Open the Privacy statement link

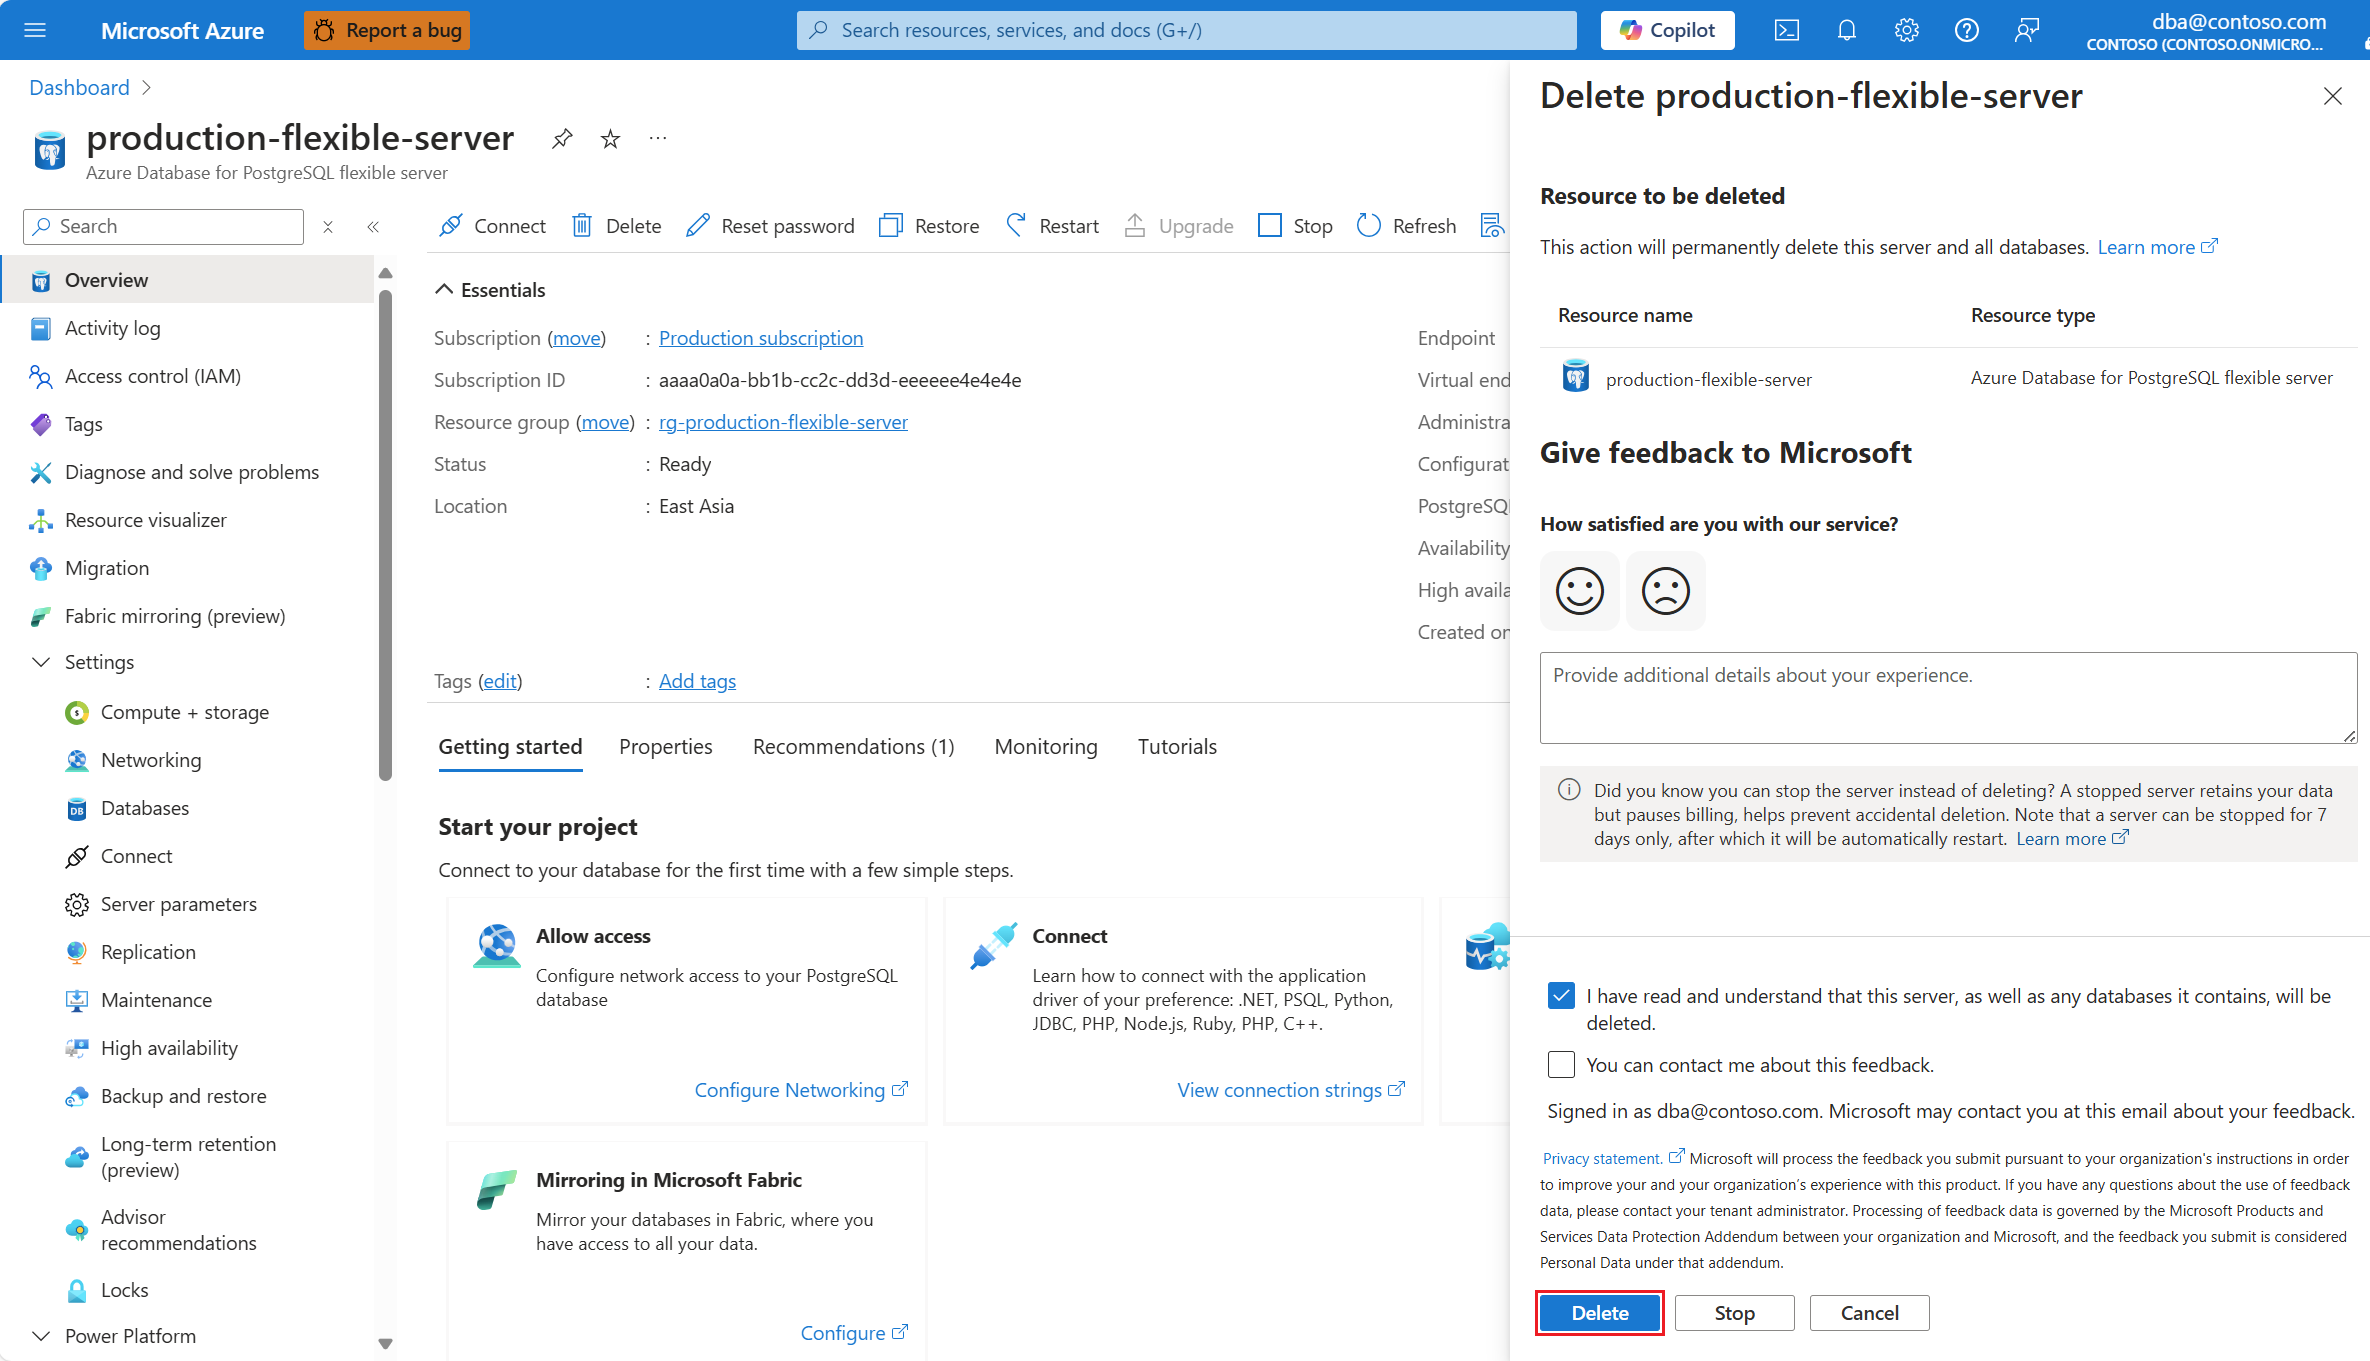pyautogui.click(x=1613, y=1158)
